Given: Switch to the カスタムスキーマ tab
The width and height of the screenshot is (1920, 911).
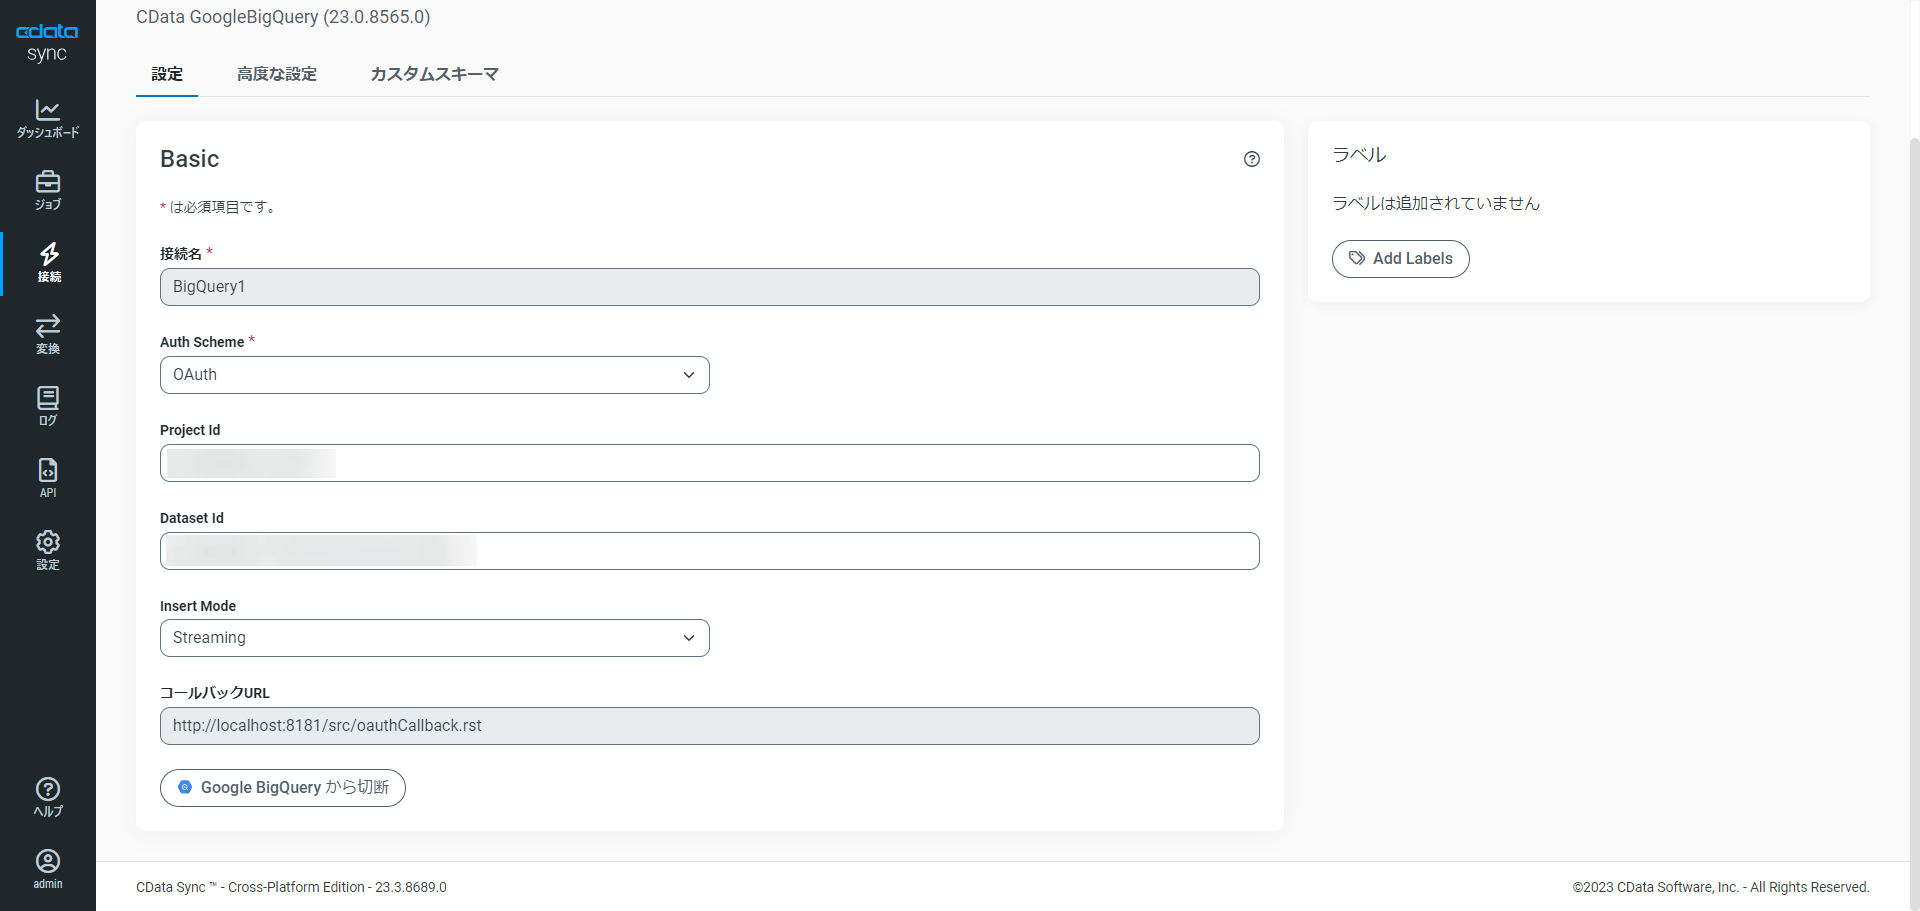Looking at the screenshot, I should click(x=434, y=74).
